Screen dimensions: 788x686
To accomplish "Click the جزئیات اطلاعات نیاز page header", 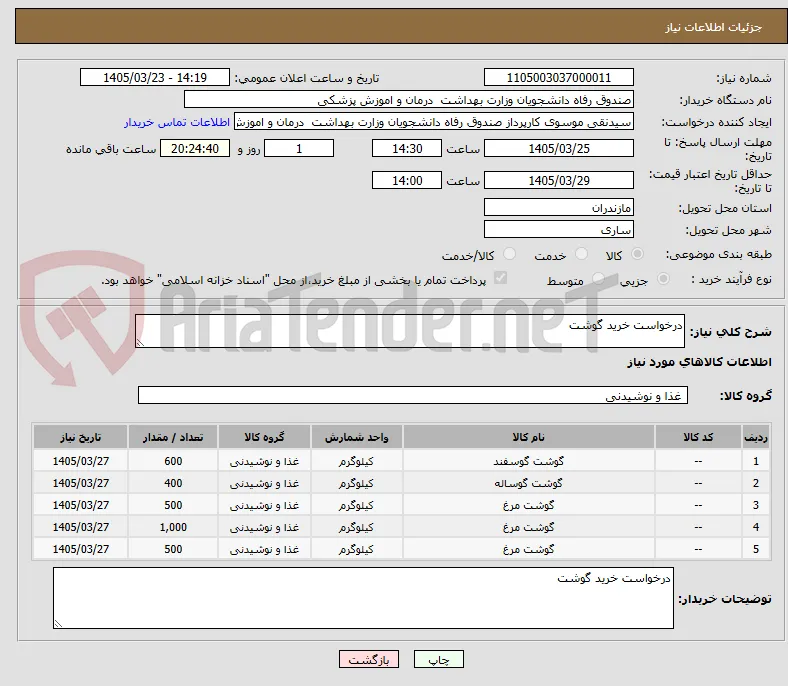I will coord(713,27).
